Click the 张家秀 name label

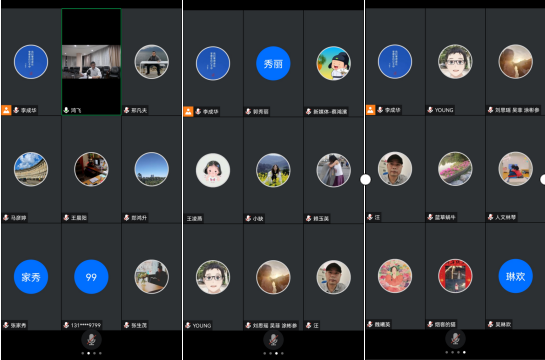coord(18,325)
